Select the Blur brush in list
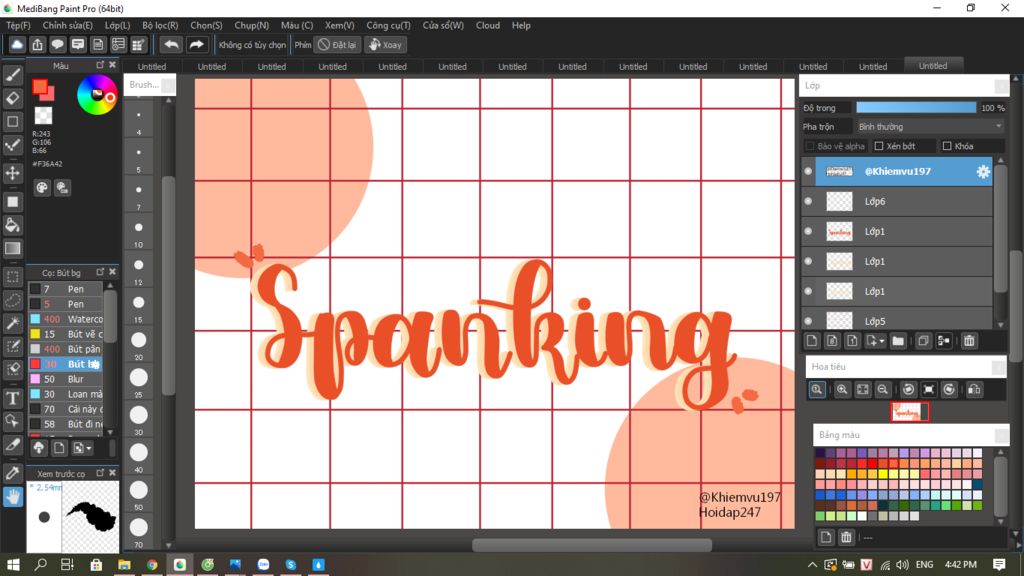 (x=65, y=379)
